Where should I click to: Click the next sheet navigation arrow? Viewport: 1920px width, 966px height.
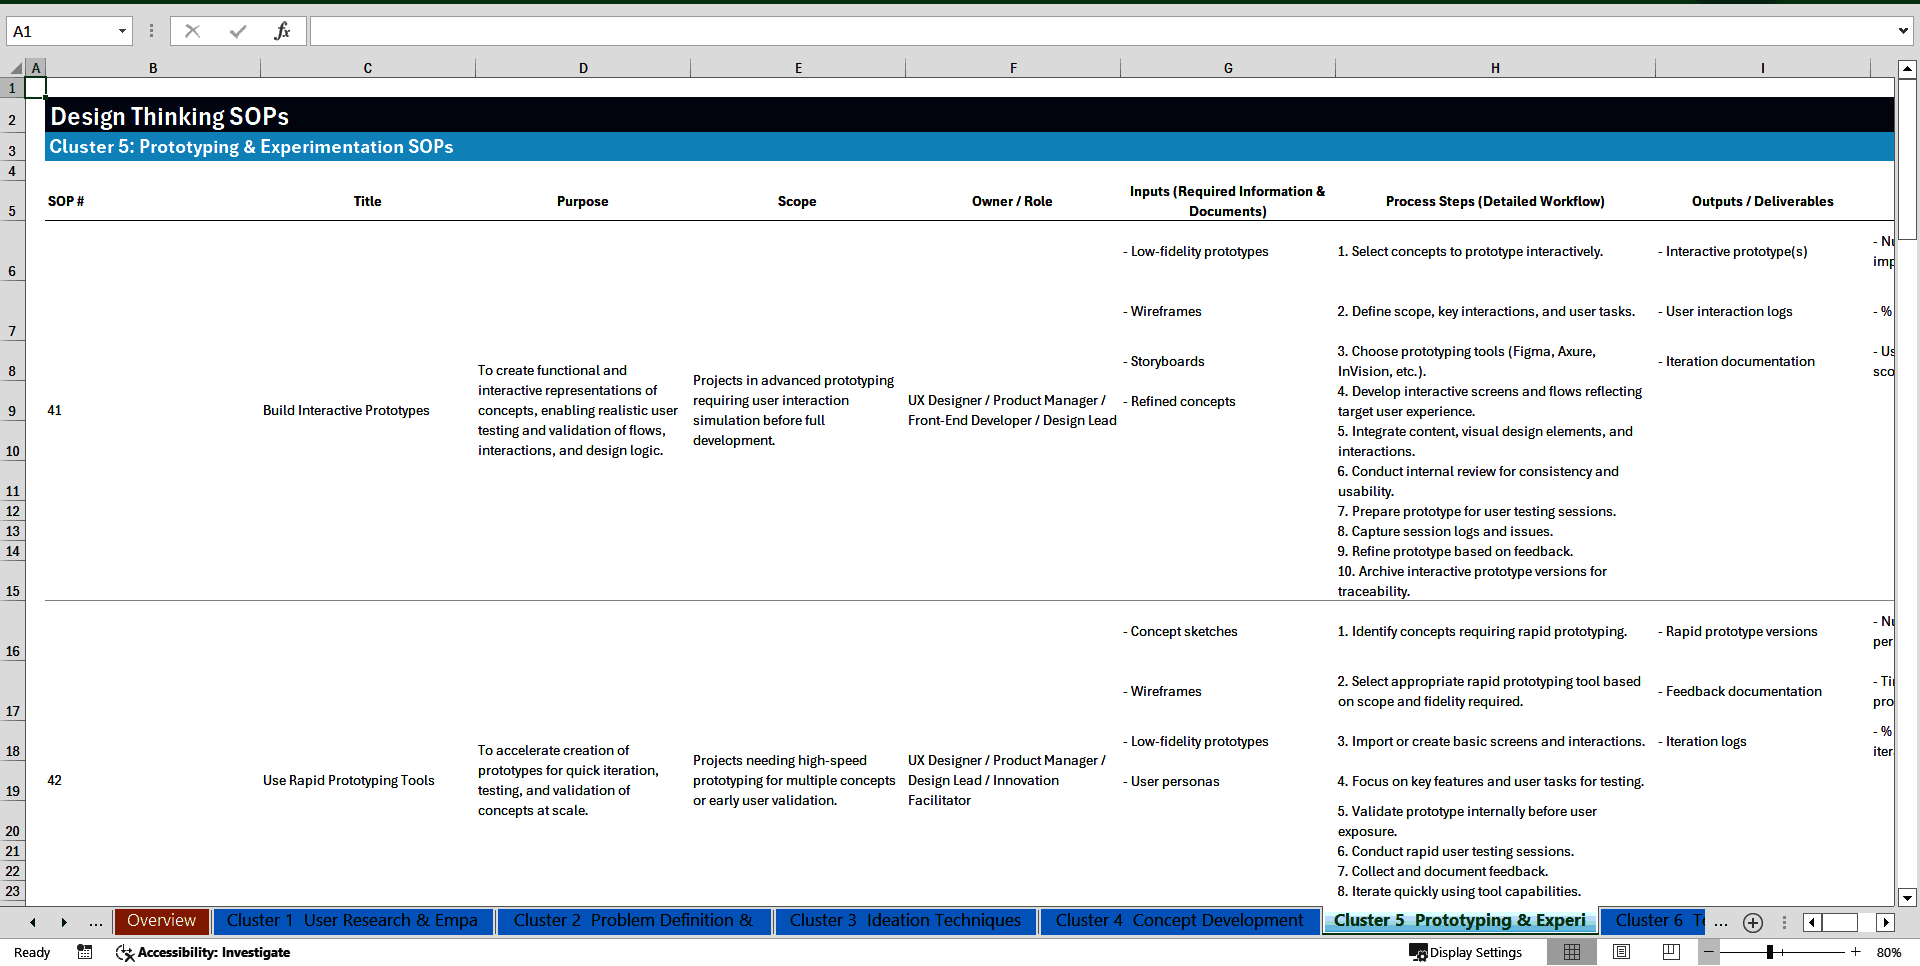tap(65, 922)
